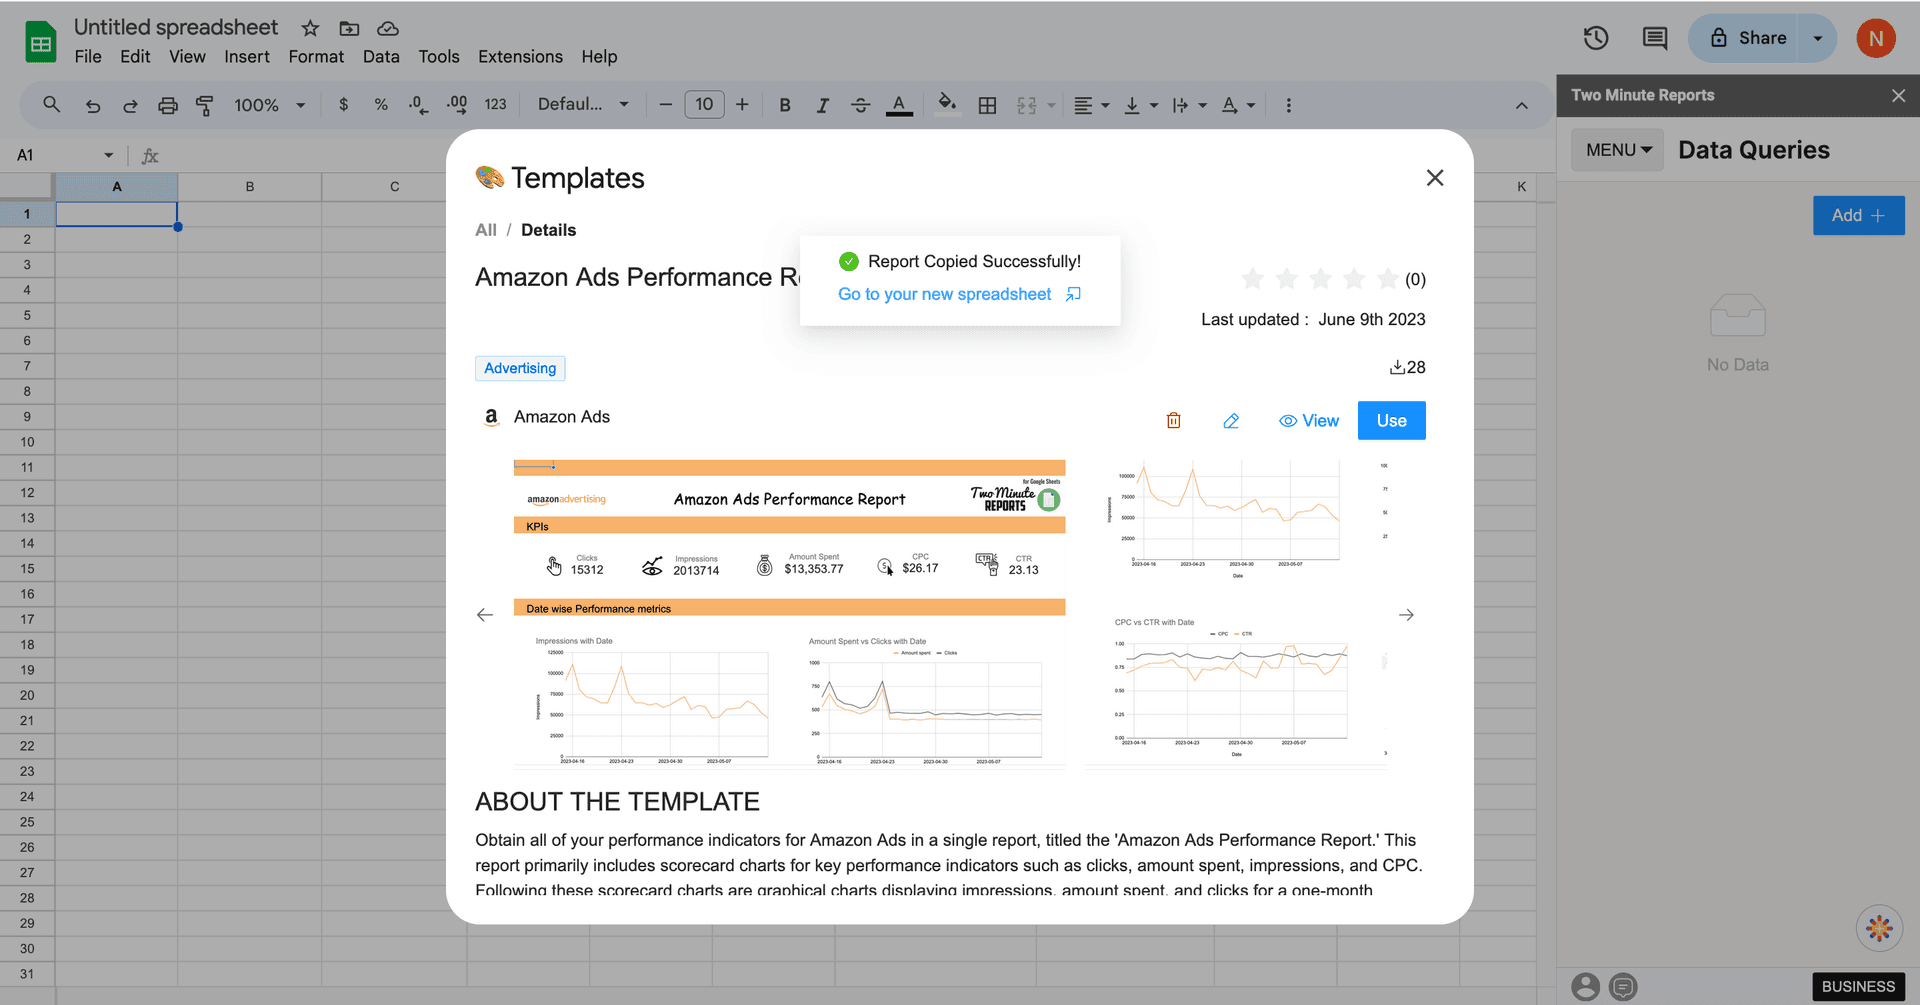
Task: Print the spreadsheet
Action: (167, 105)
